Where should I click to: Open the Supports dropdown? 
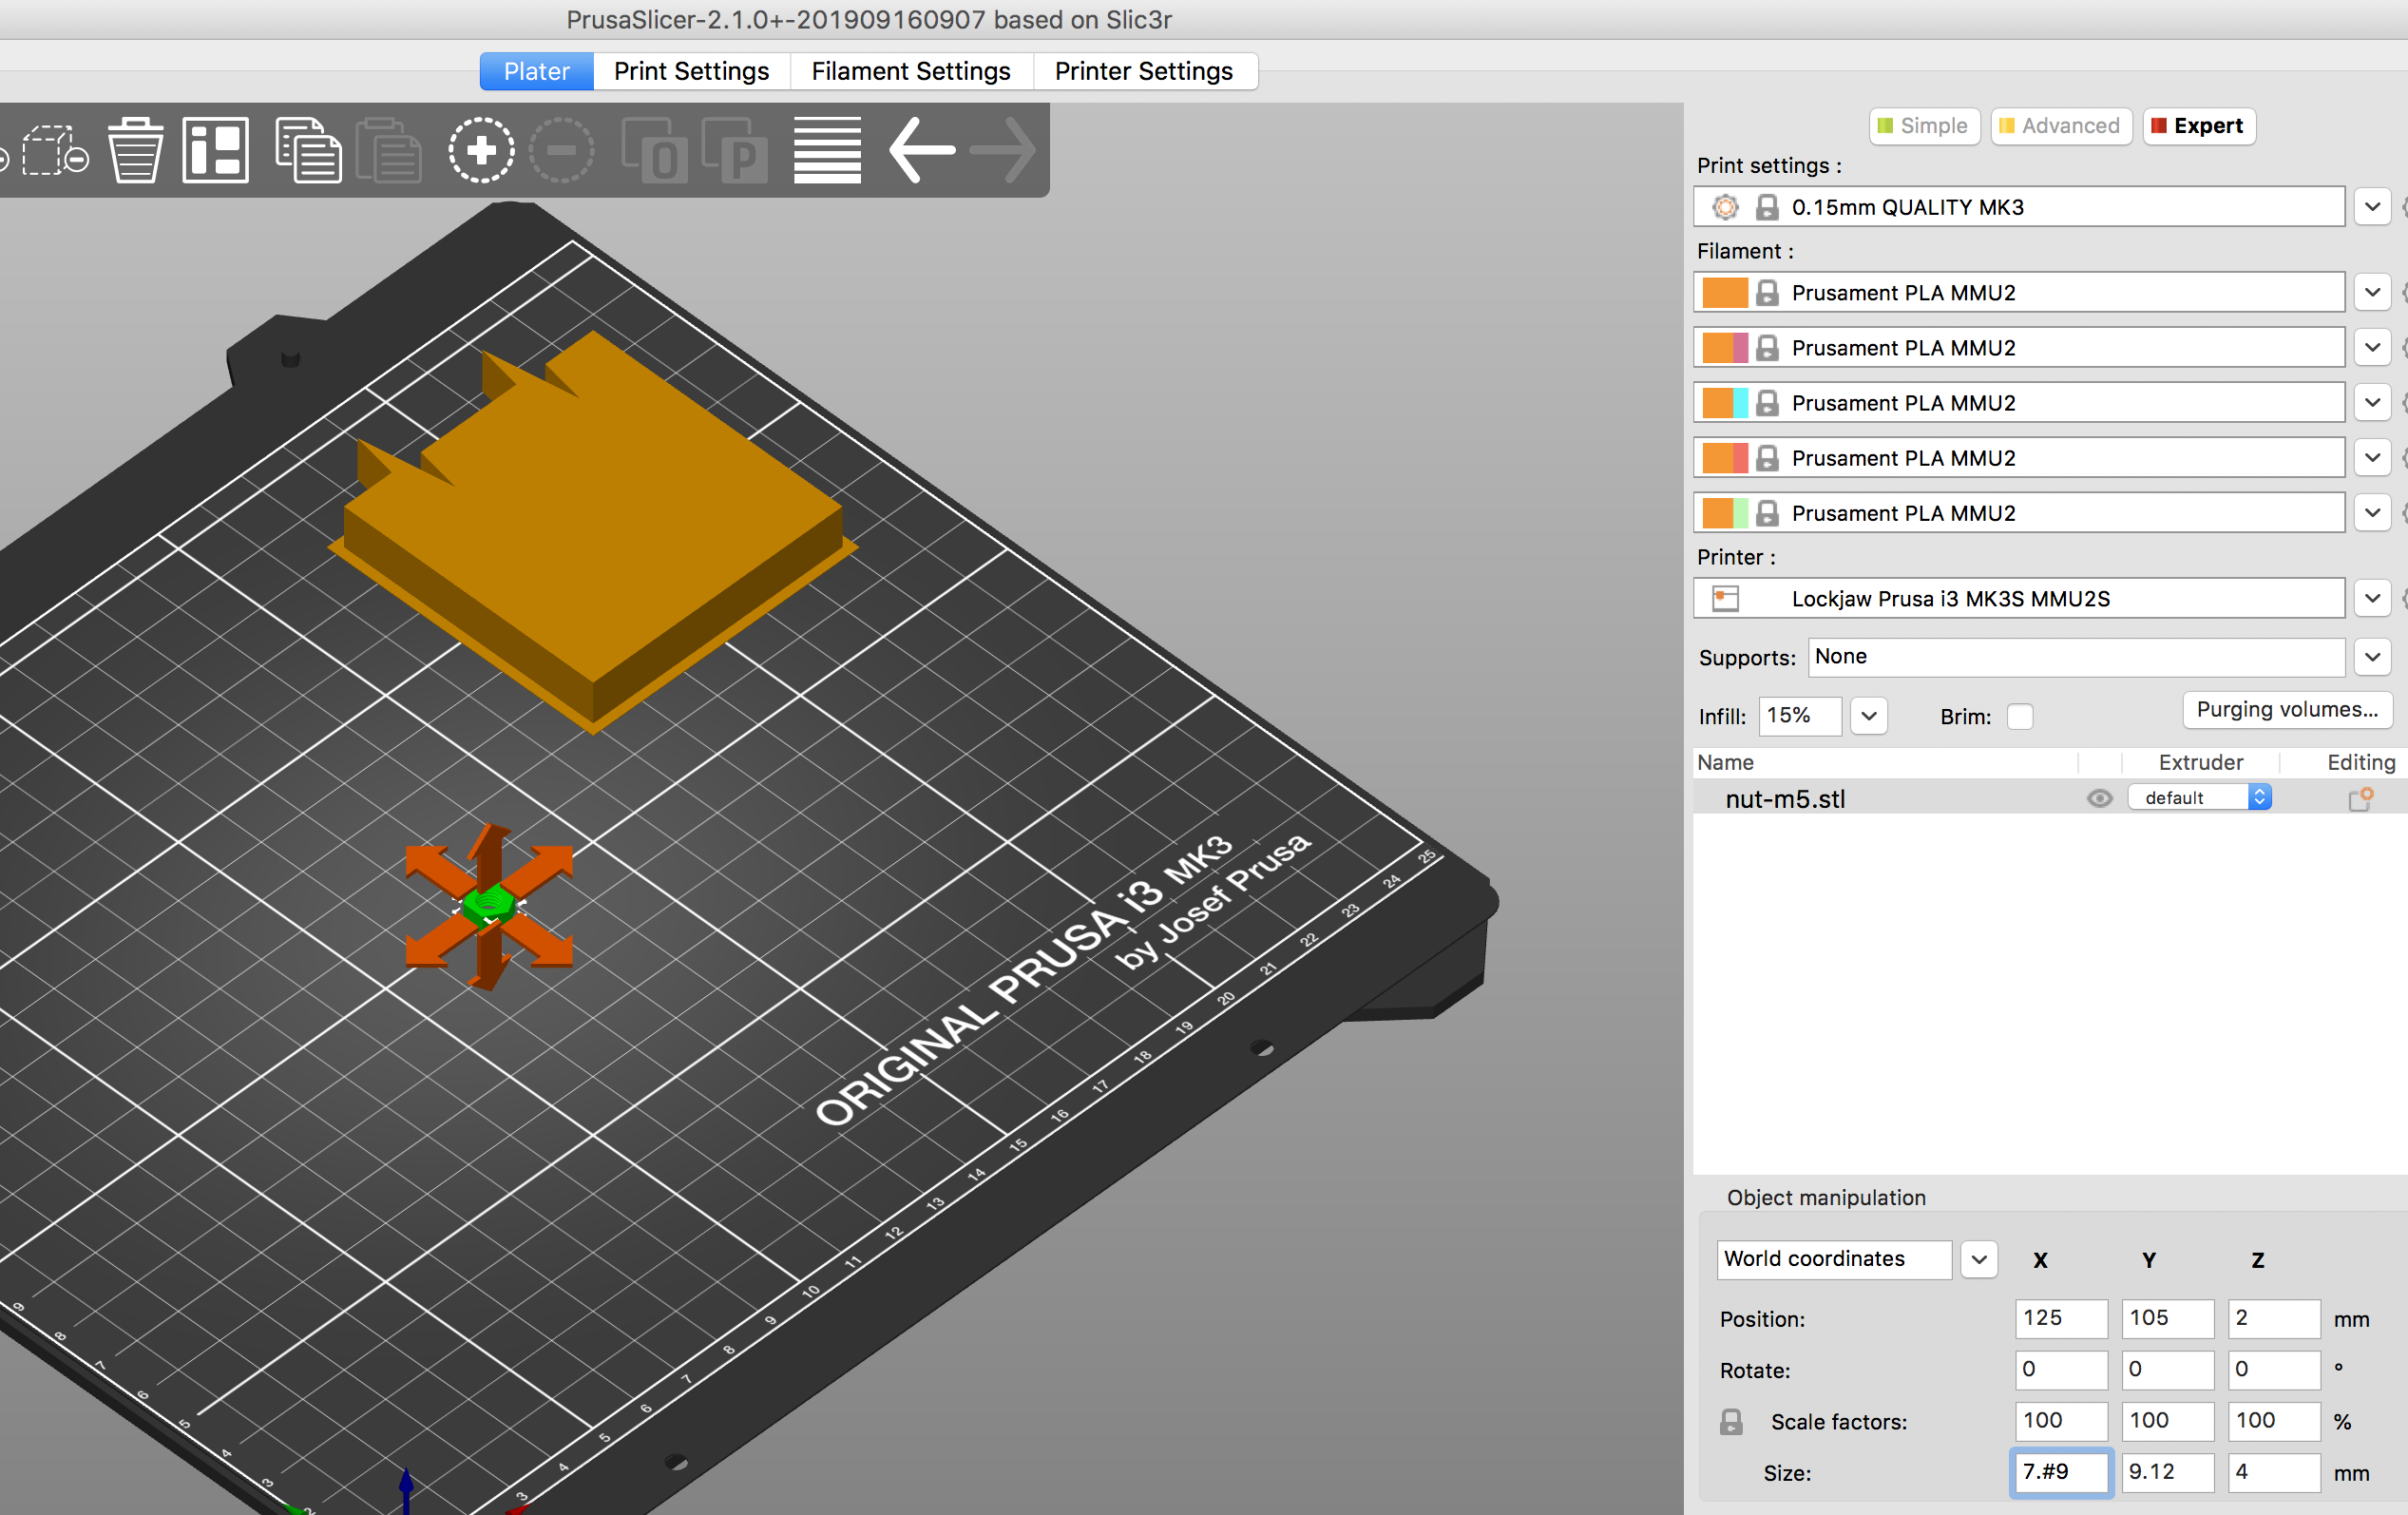point(2372,657)
